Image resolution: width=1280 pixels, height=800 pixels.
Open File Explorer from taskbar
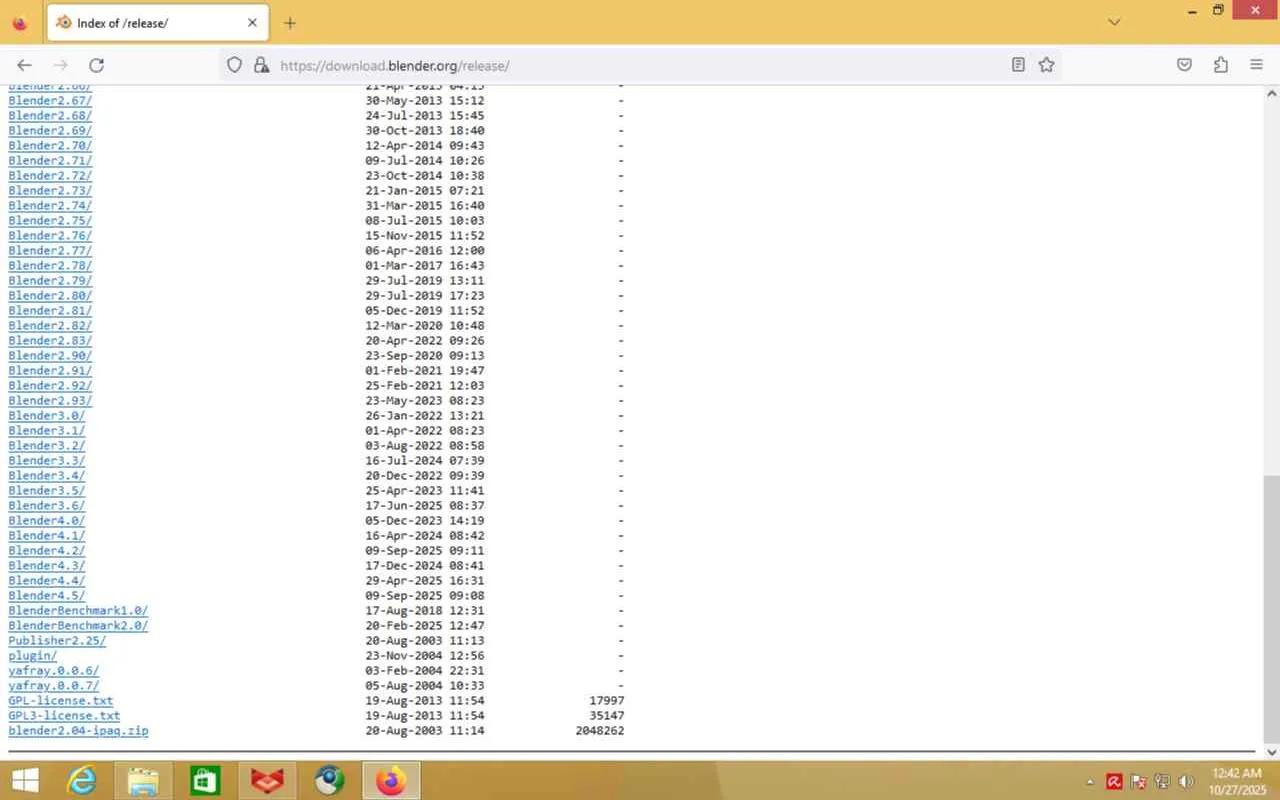[143, 780]
